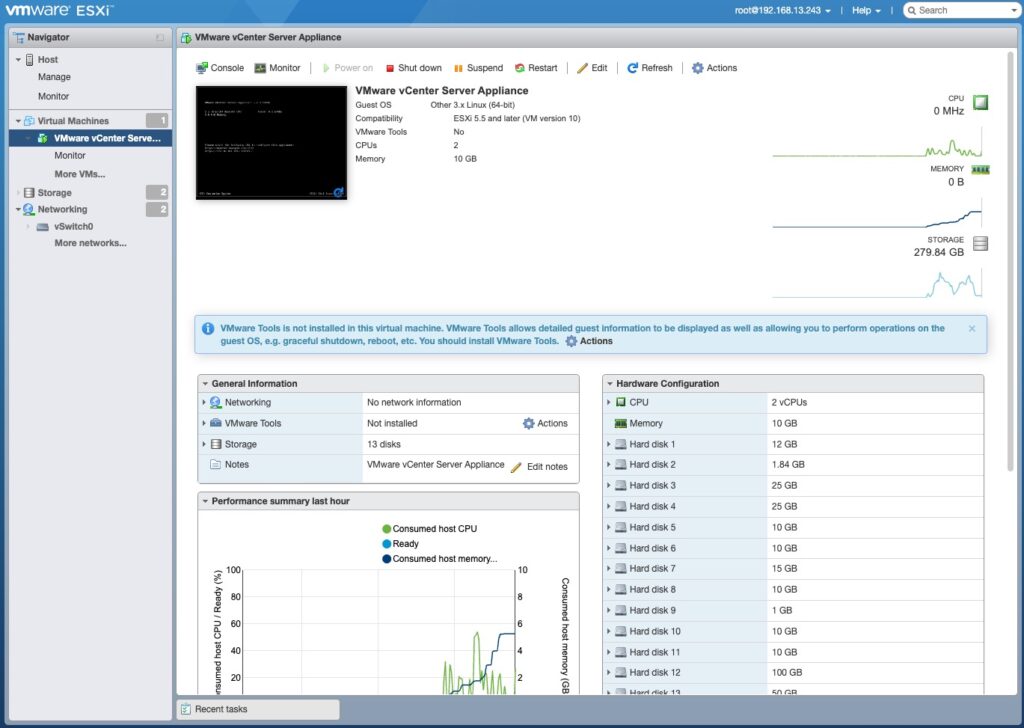Expand the Networking row in General Information

204,402
